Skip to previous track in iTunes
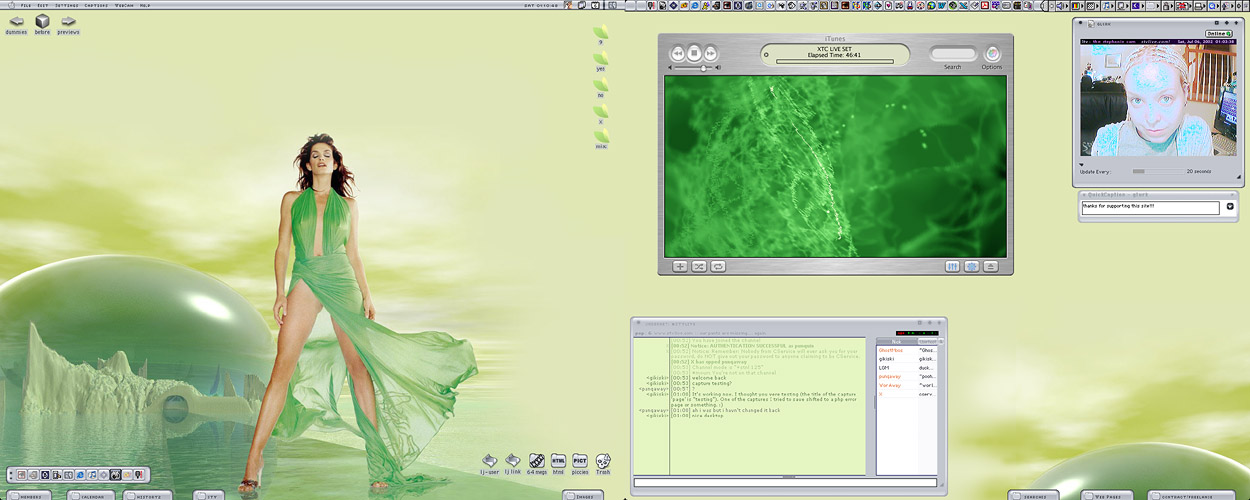The height and width of the screenshot is (500, 1250). [677, 53]
